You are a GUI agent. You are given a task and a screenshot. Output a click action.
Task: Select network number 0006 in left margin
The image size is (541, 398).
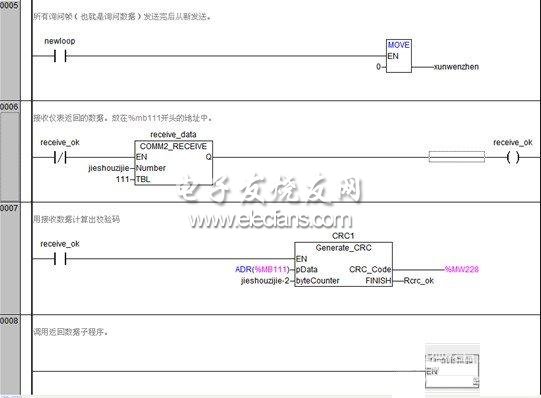pos(9,107)
